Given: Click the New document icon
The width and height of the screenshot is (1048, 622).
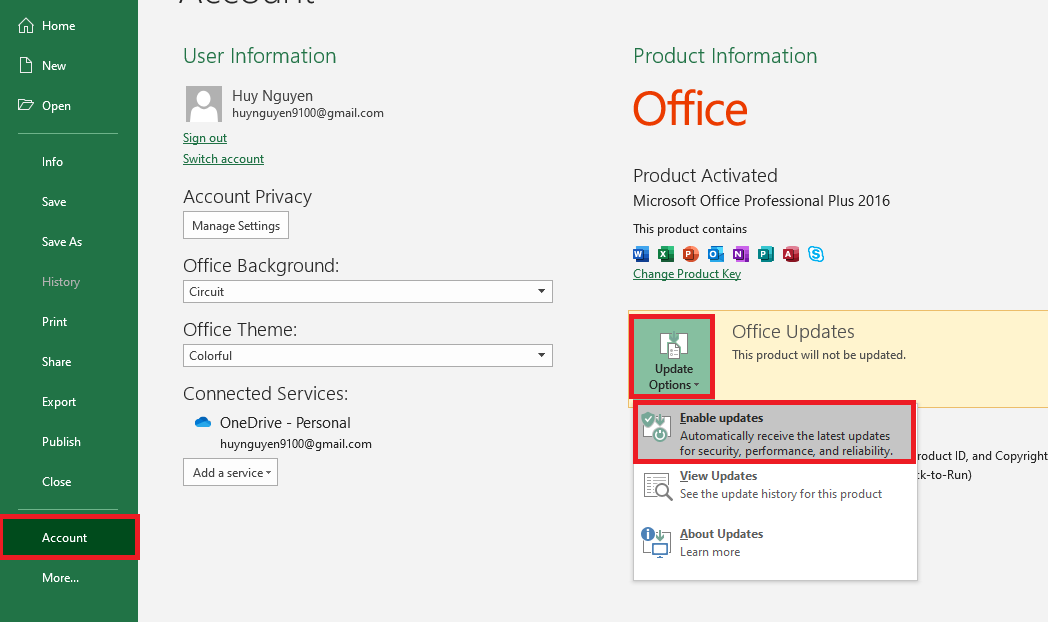Looking at the screenshot, I should (x=26, y=66).
